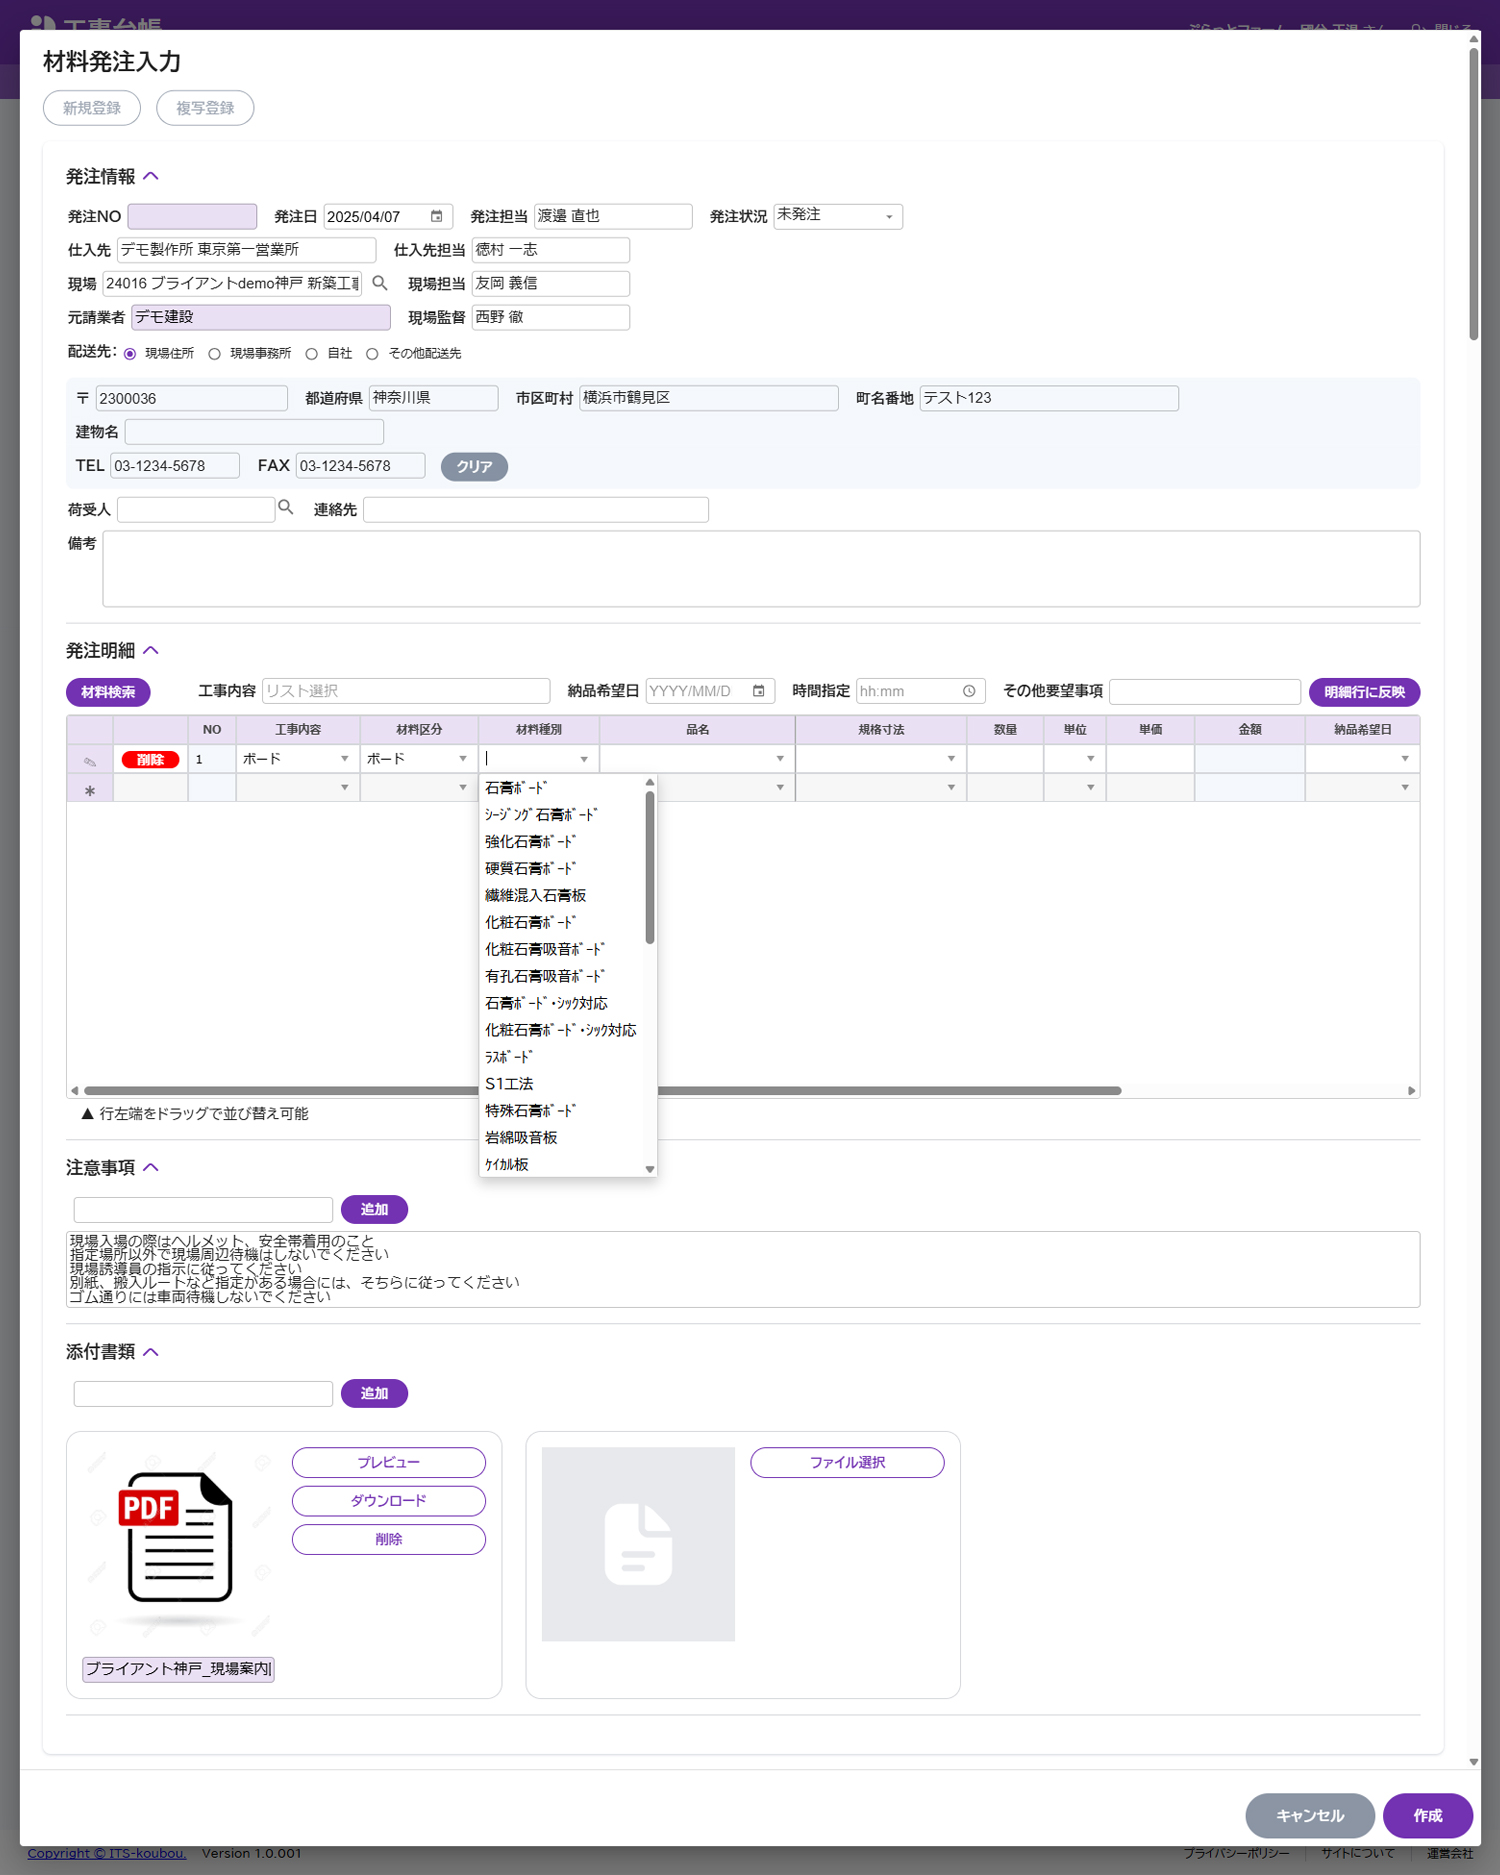Screen dimensions: 1500x1875
Task: Open 単位 dropdown in row 1
Action: (1090, 759)
